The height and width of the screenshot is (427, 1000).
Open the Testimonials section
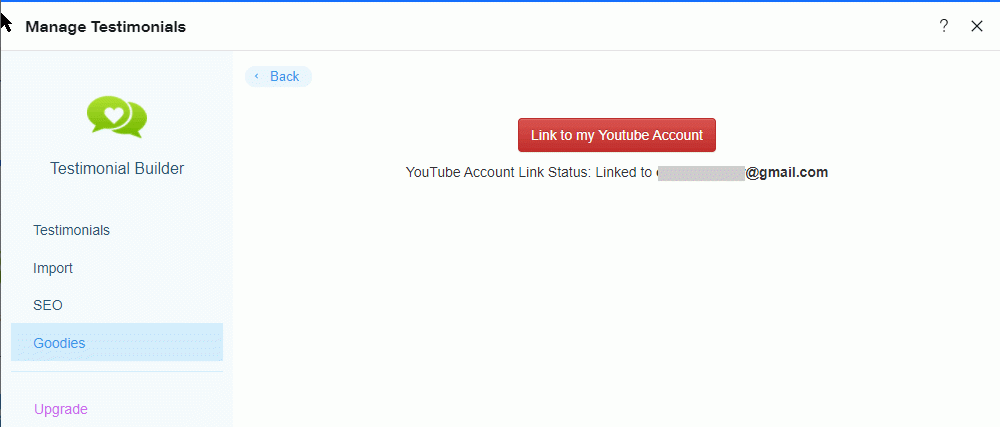point(71,230)
